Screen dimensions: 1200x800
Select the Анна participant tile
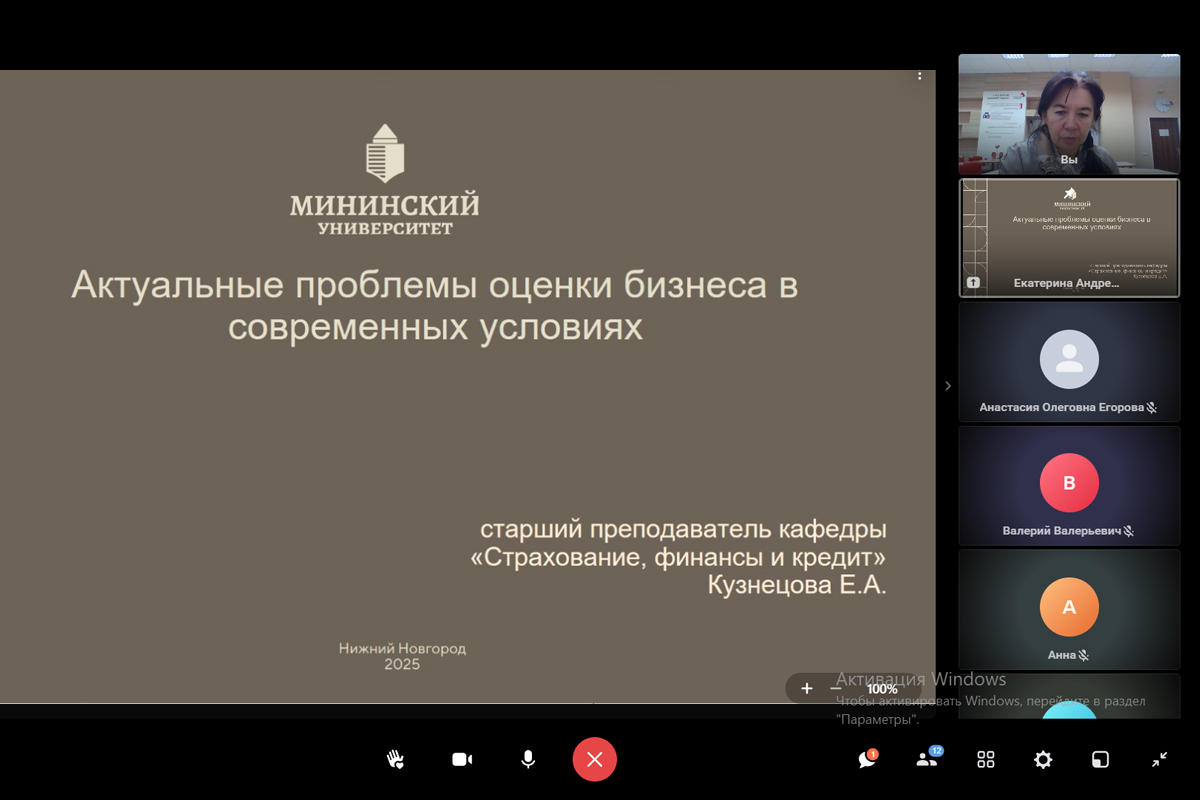[x=1069, y=609]
